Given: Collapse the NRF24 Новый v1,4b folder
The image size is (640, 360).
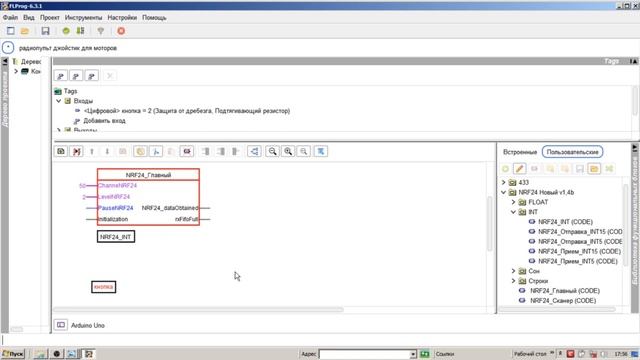Looking at the screenshot, I should click(x=504, y=192).
